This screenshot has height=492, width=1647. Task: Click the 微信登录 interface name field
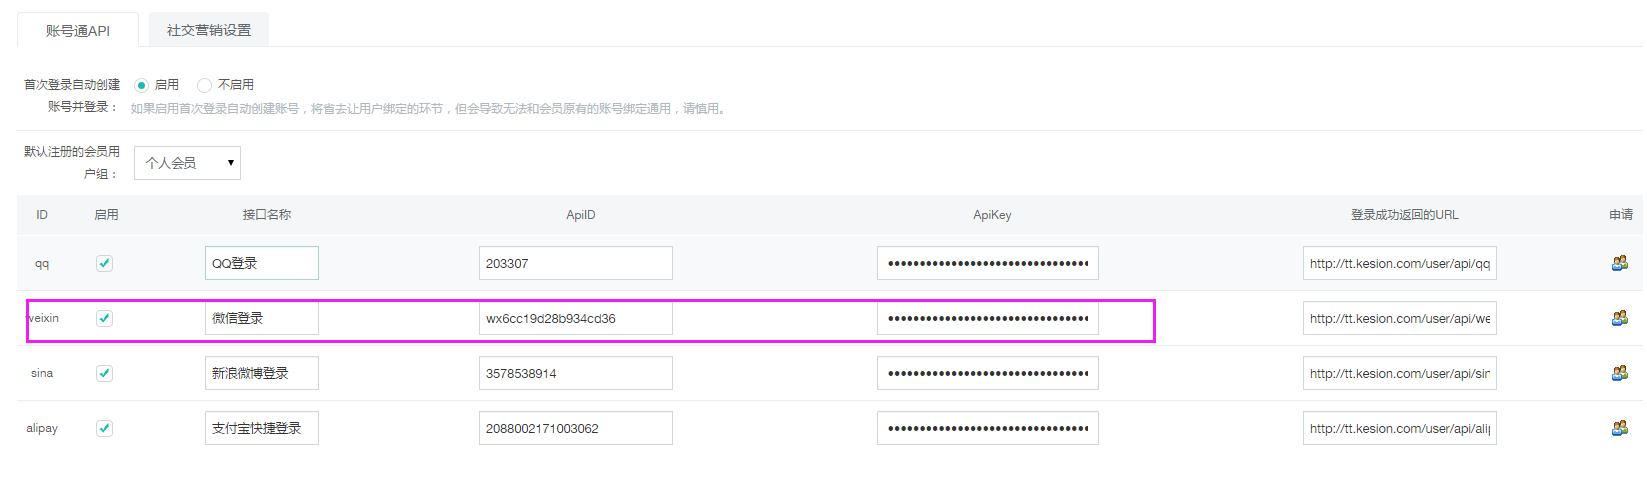pos(261,318)
